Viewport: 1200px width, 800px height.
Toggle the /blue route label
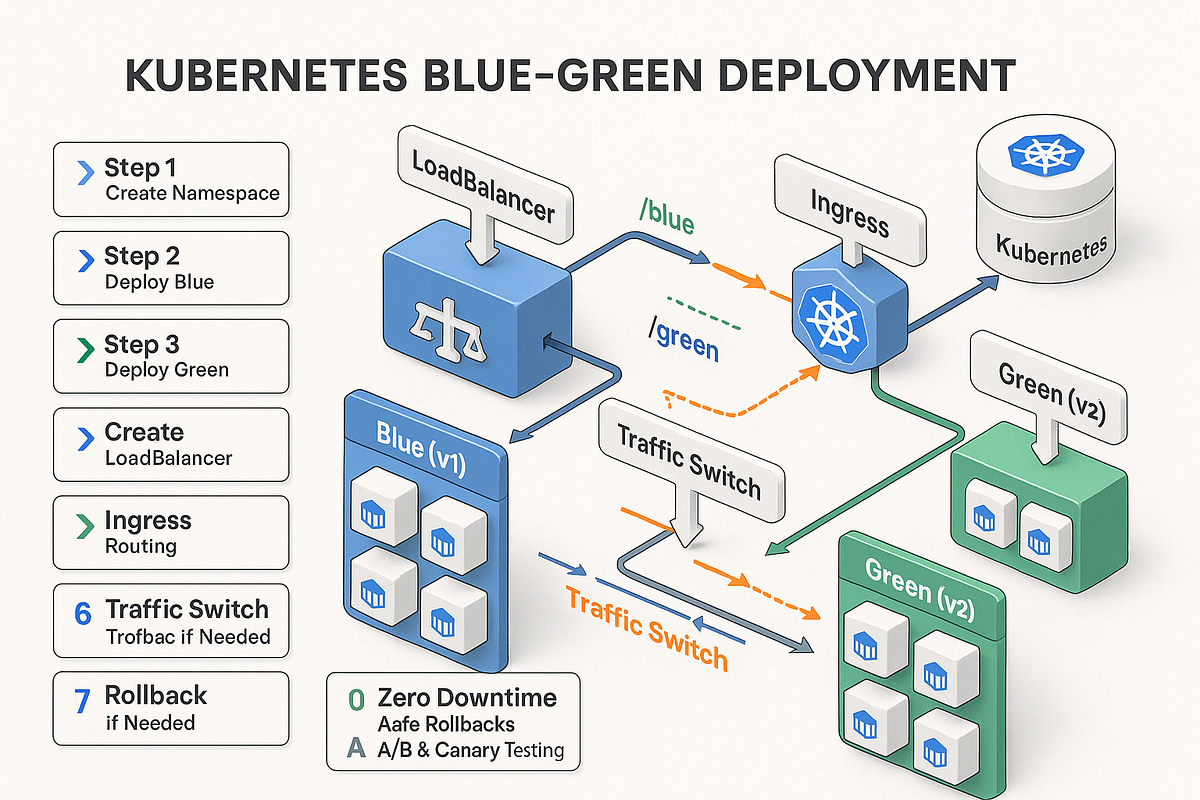(668, 214)
